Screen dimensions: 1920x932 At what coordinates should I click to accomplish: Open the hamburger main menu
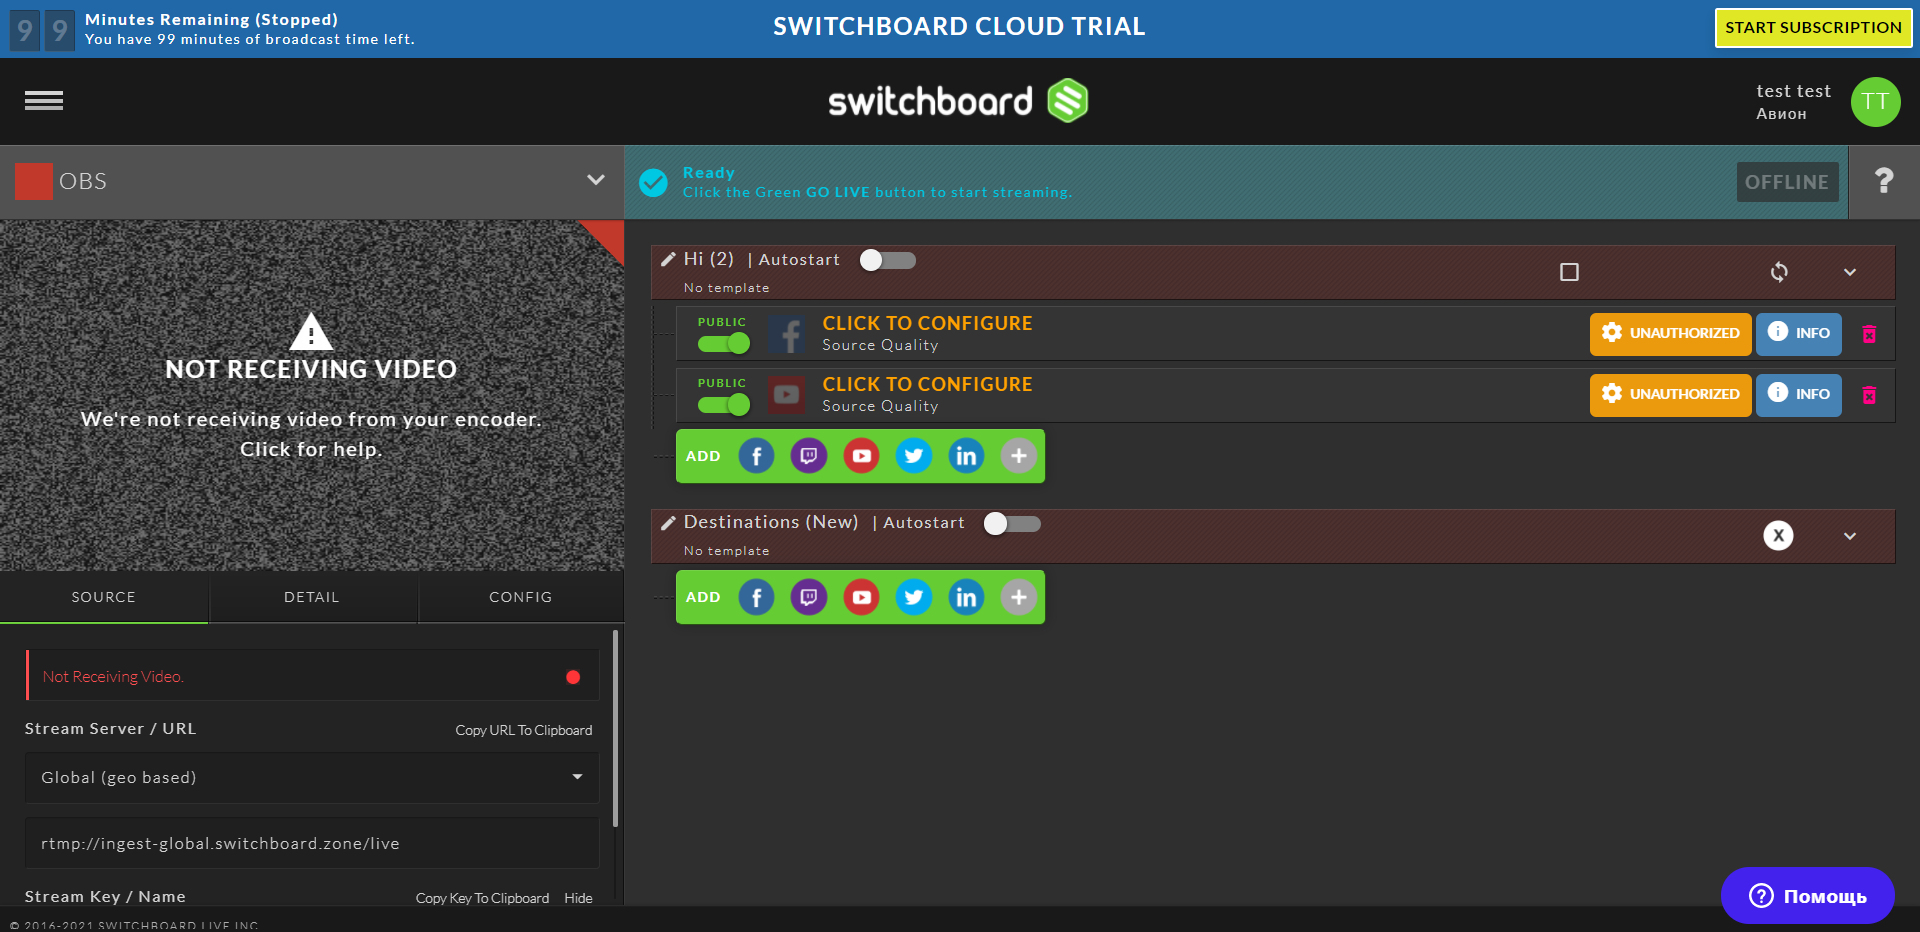tap(44, 101)
